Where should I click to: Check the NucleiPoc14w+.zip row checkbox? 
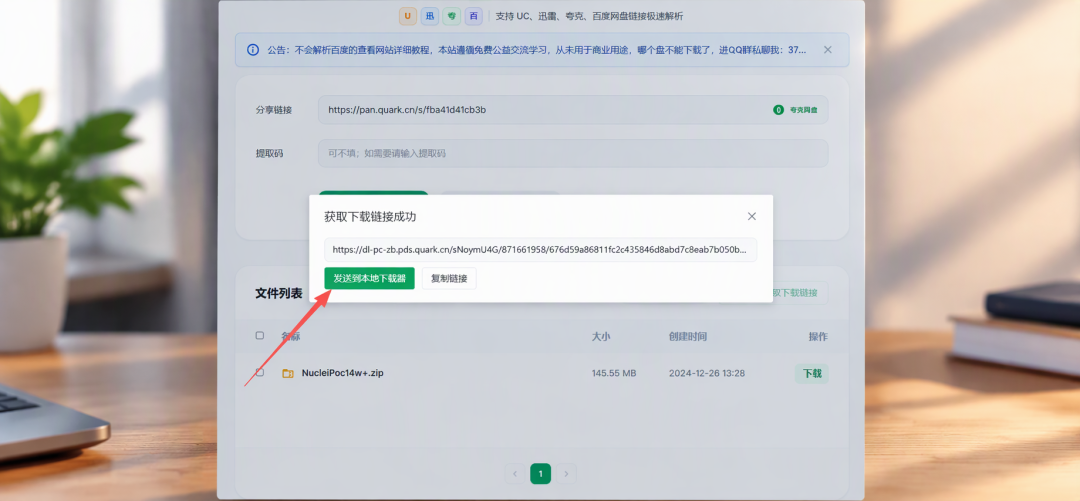pos(260,372)
